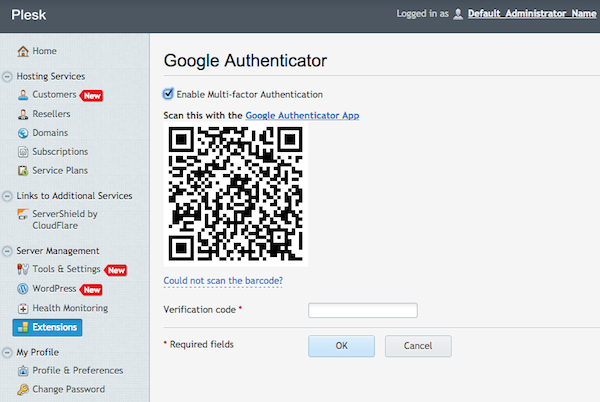Open ServerShield by CloudFlare link

(x=65, y=220)
